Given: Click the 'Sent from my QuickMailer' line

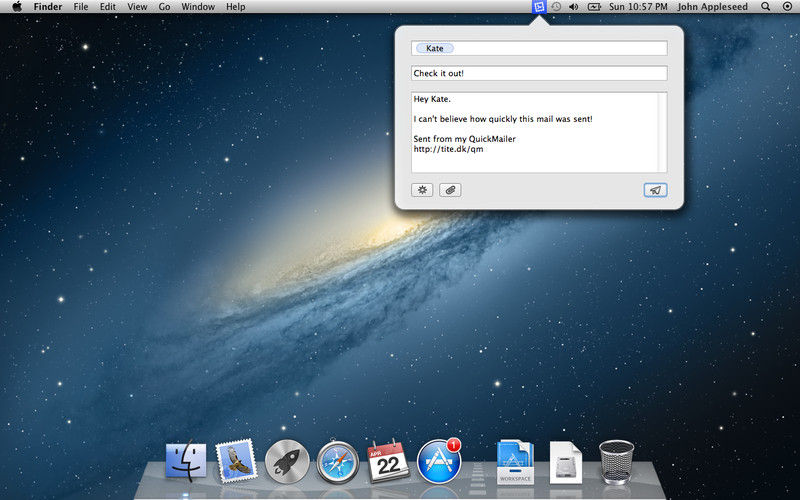Looking at the screenshot, I should 465,139.
